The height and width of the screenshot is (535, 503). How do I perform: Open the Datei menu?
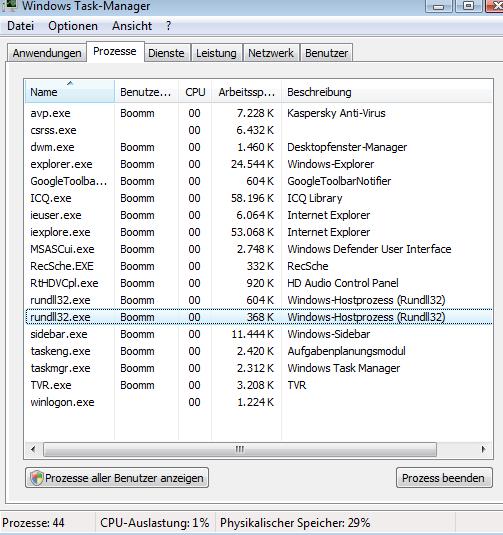[20, 26]
